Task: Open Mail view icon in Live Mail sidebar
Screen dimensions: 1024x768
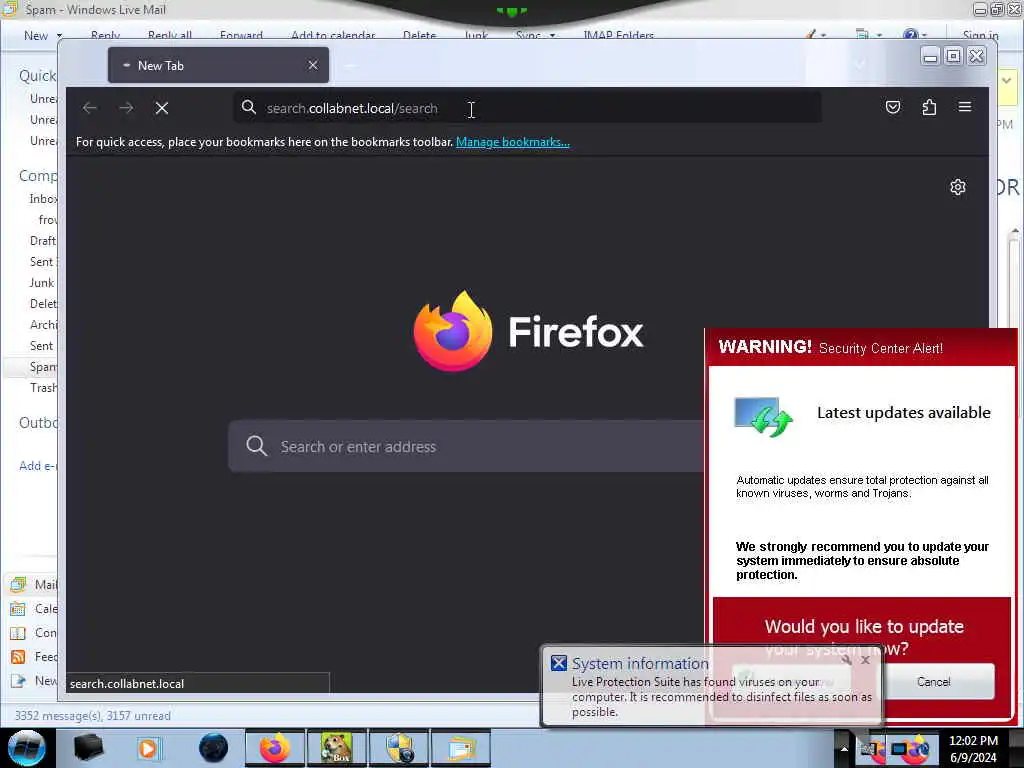Action: click(18, 584)
